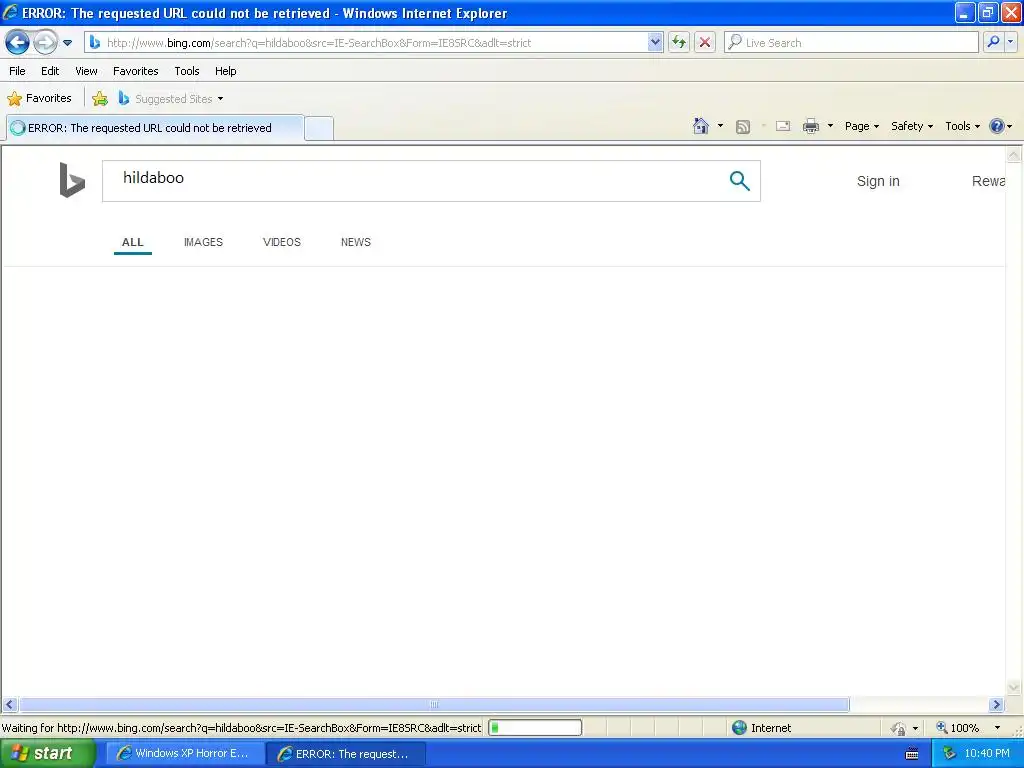
Task: Click the Add to Favorites Bar icon
Action: 100,99
